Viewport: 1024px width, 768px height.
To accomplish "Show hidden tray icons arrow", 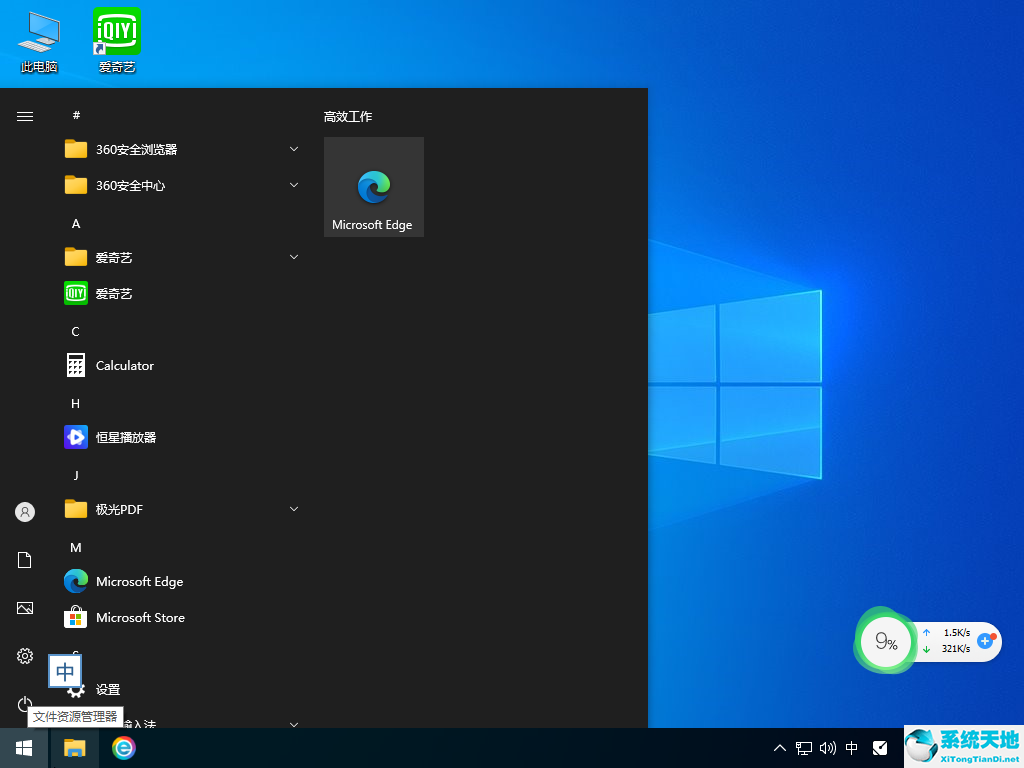I will (780, 748).
